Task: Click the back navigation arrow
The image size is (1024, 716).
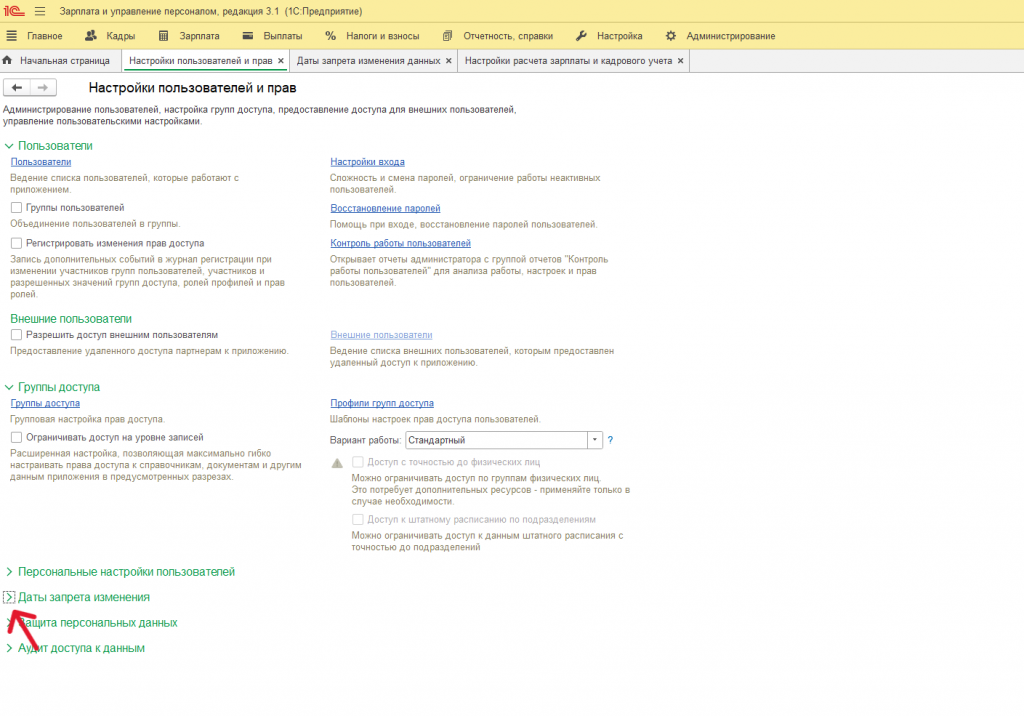Action: coord(17,88)
